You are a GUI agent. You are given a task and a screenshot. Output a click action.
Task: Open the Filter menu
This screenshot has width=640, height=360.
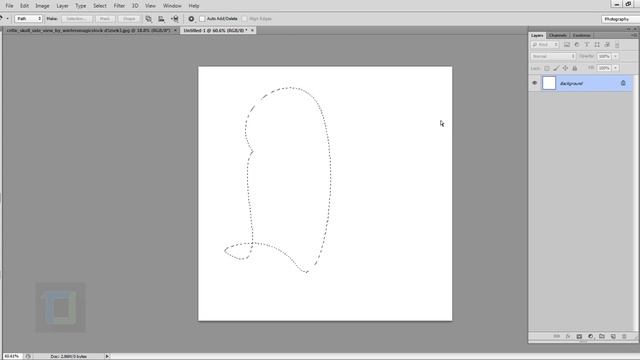(x=119, y=6)
